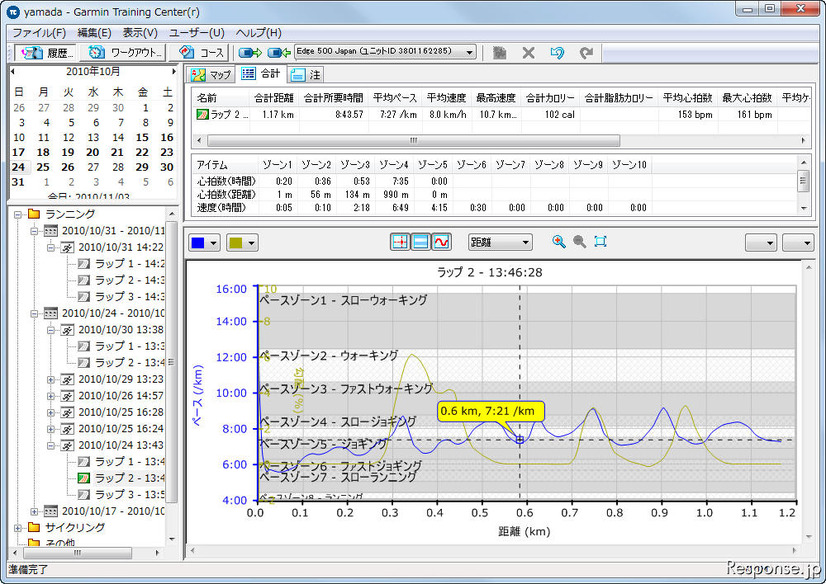Click the Garmin Training Center title bar icon
This screenshot has height=584, width=826.
[x=13, y=11]
